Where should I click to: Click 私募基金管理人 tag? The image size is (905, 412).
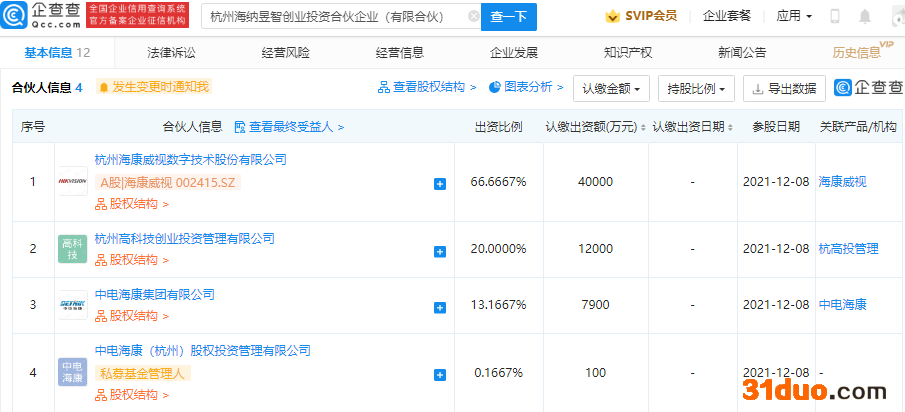tap(143, 373)
